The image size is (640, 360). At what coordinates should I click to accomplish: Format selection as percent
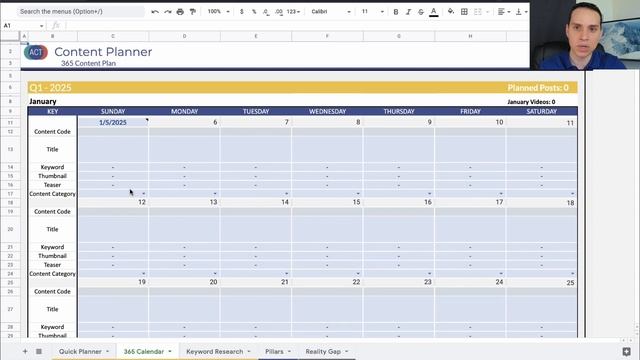(254, 12)
